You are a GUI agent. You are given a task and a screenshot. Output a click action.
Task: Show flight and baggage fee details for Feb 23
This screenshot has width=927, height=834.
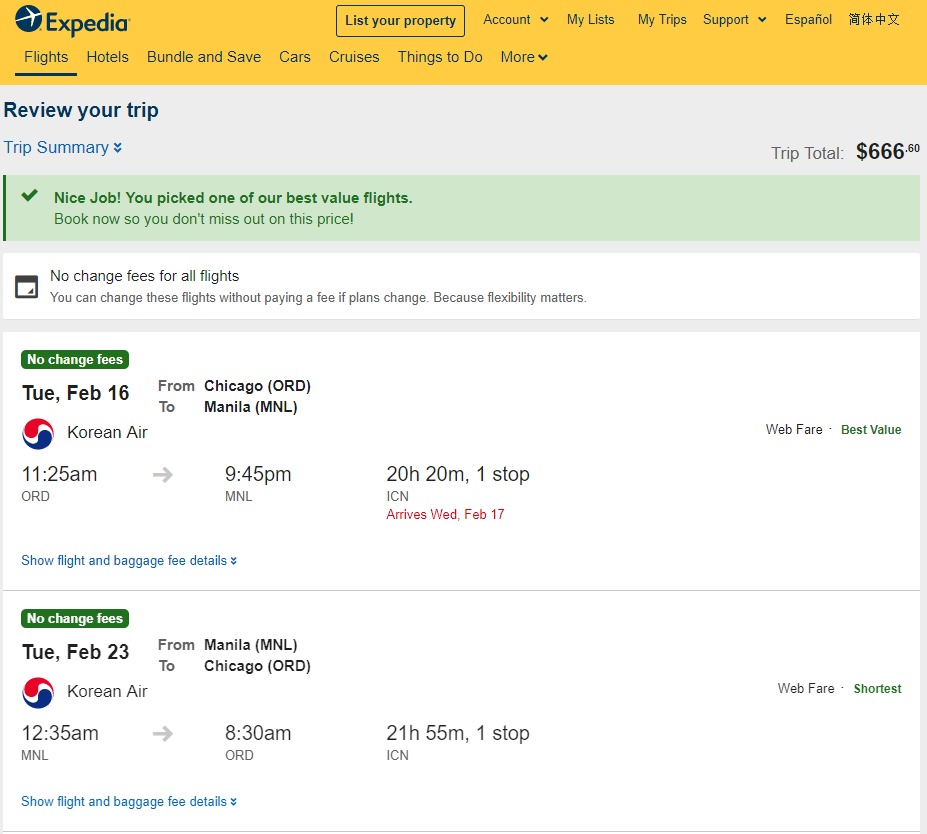tap(129, 801)
